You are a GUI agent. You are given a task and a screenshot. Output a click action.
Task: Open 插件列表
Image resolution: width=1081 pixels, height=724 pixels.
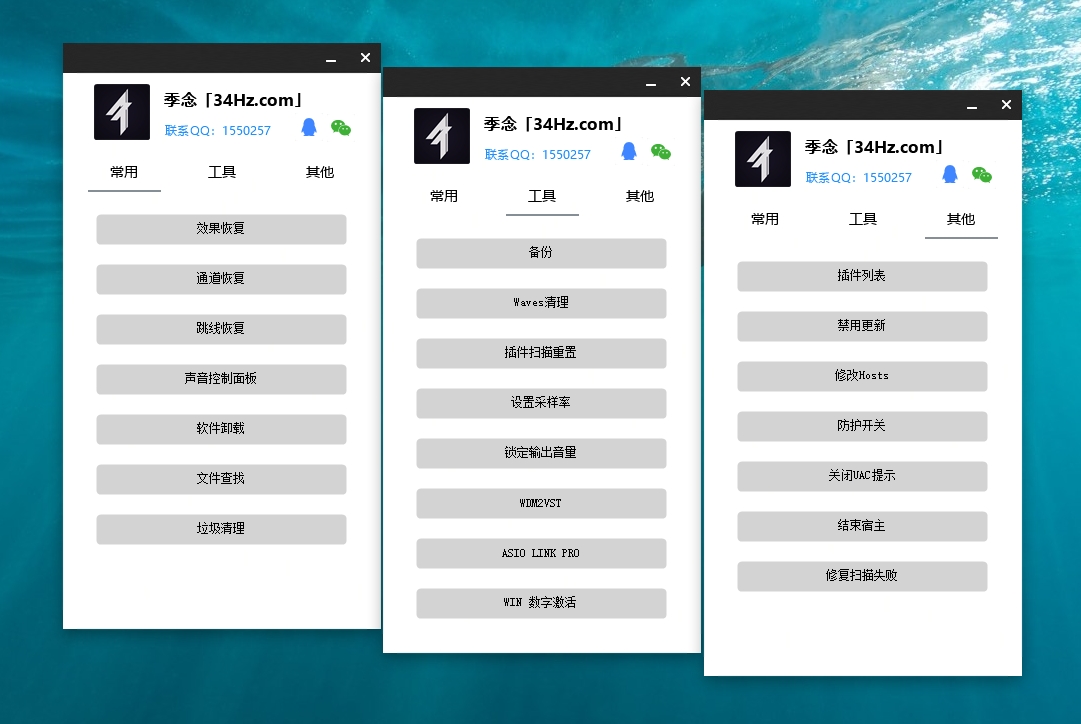(862, 276)
